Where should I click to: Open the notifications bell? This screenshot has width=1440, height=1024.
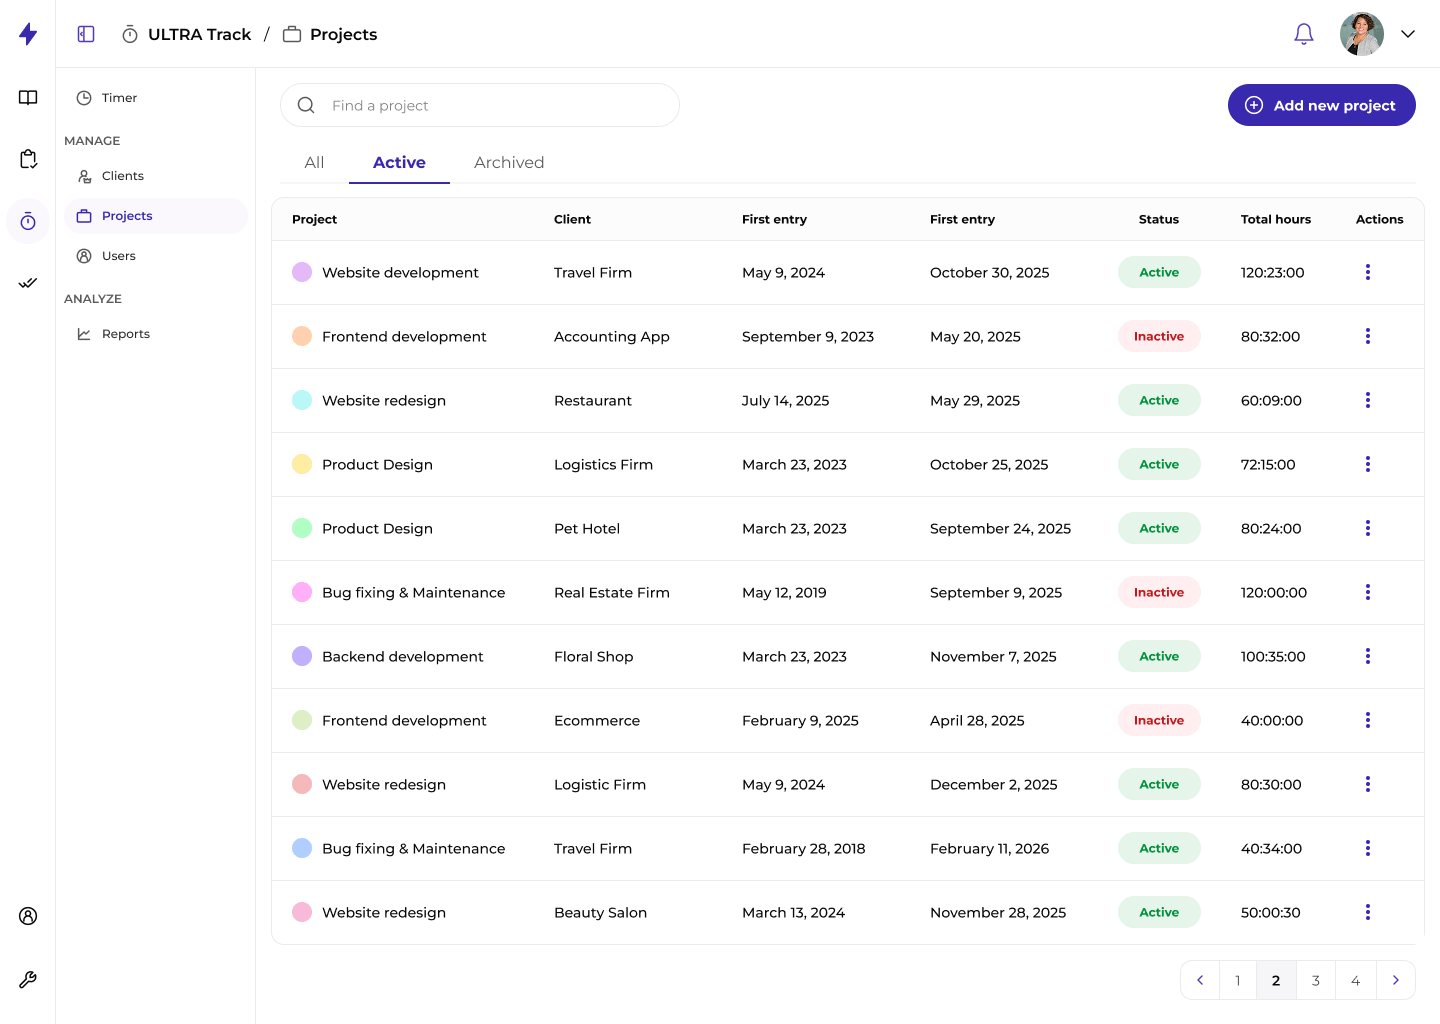[x=1304, y=34]
